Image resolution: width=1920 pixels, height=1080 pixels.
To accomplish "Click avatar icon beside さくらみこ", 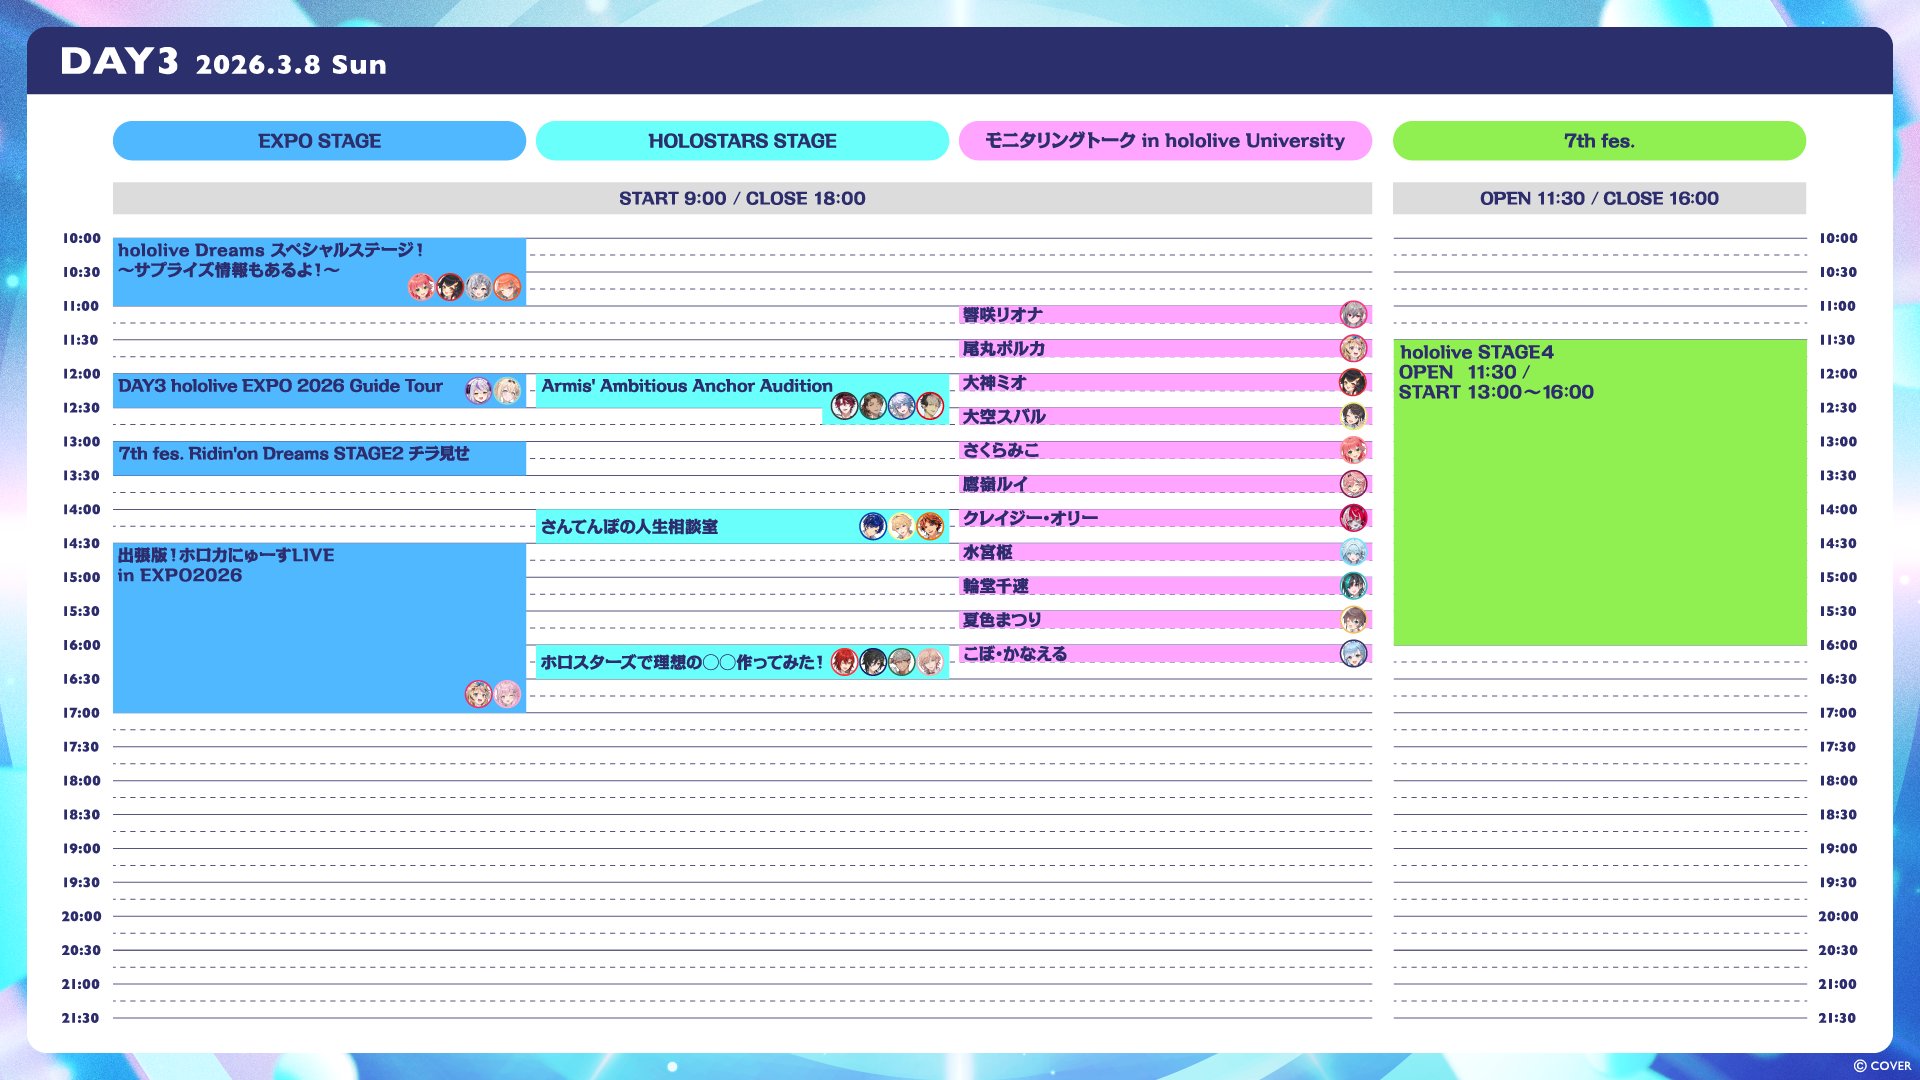I will point(1353,450).
